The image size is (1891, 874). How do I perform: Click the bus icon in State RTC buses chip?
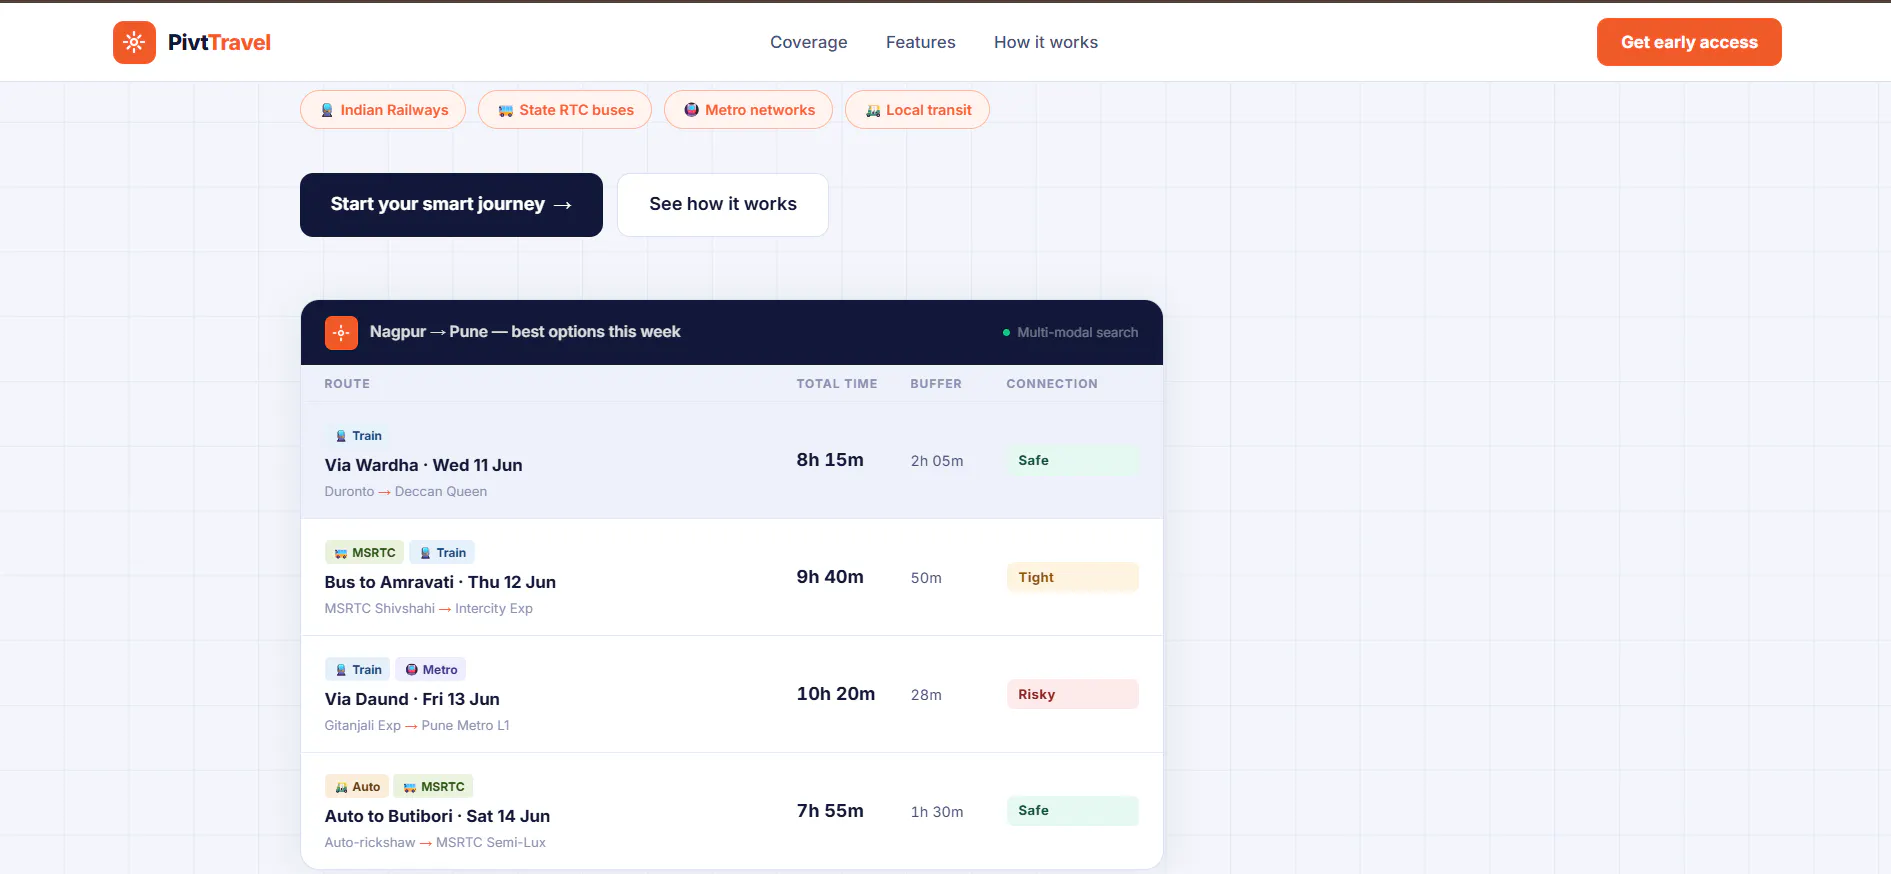pos(506,110)
